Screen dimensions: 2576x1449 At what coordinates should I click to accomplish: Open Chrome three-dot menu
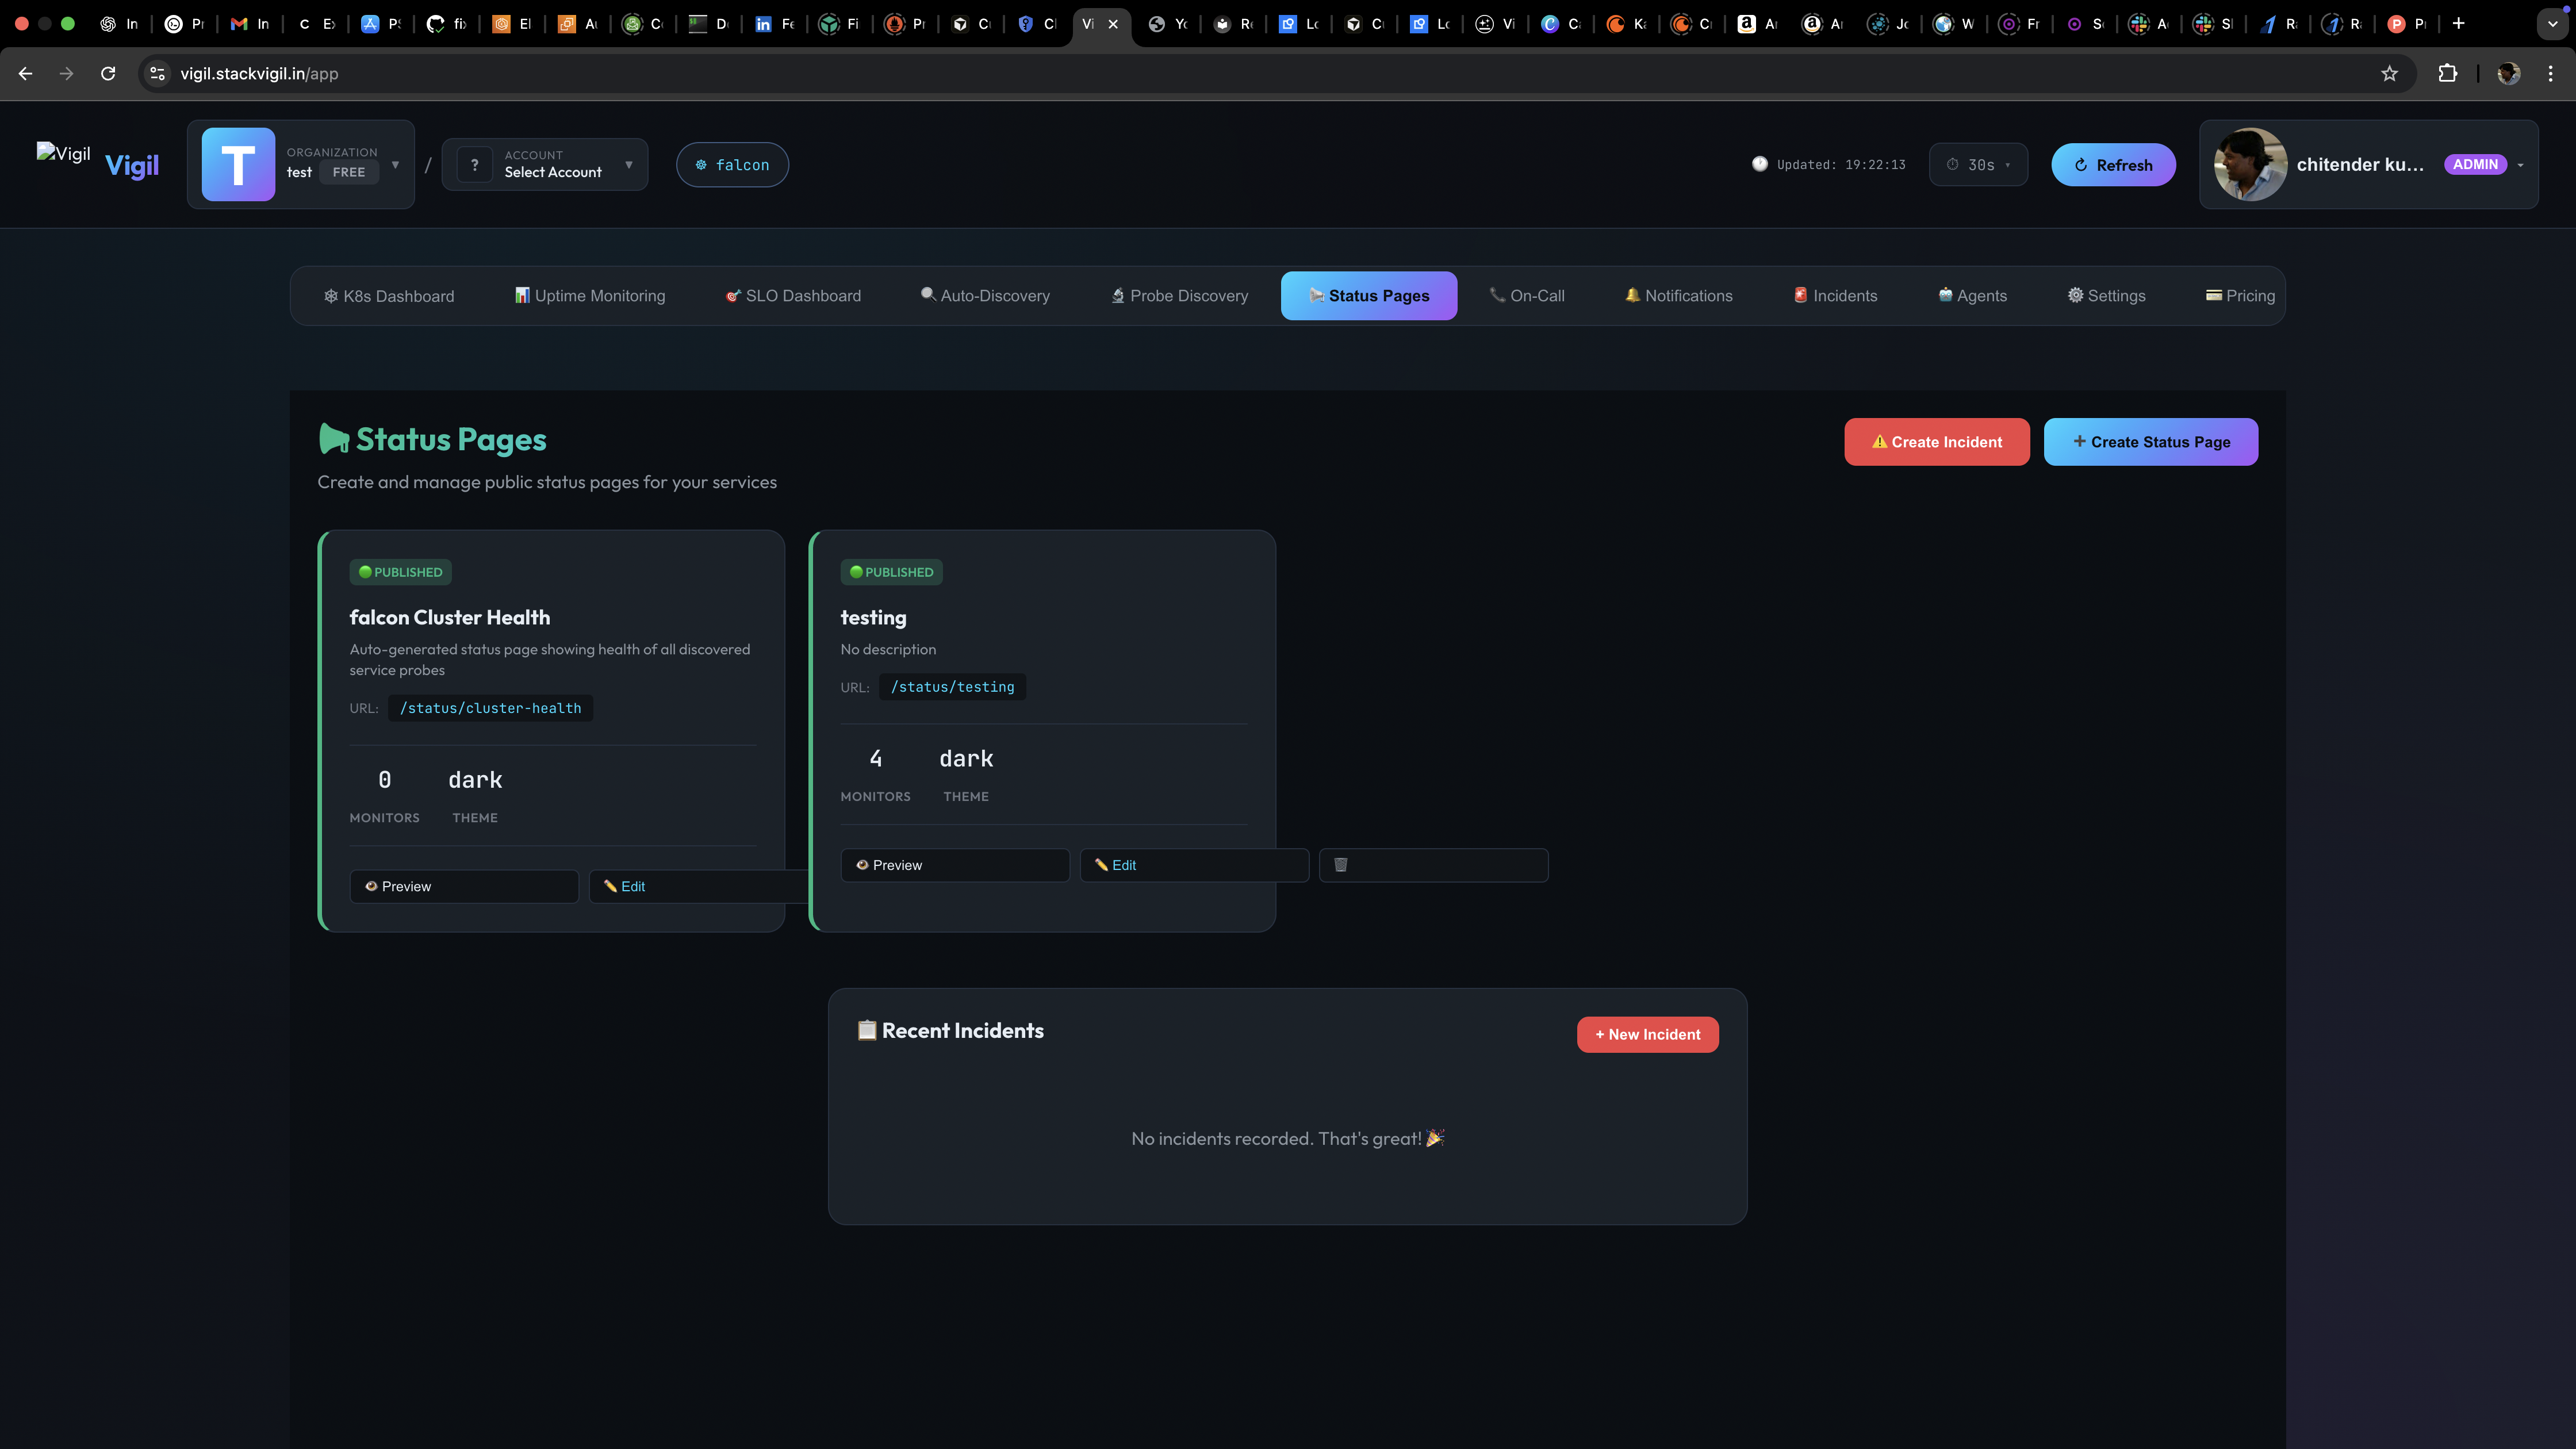(x=2551, y=73)
